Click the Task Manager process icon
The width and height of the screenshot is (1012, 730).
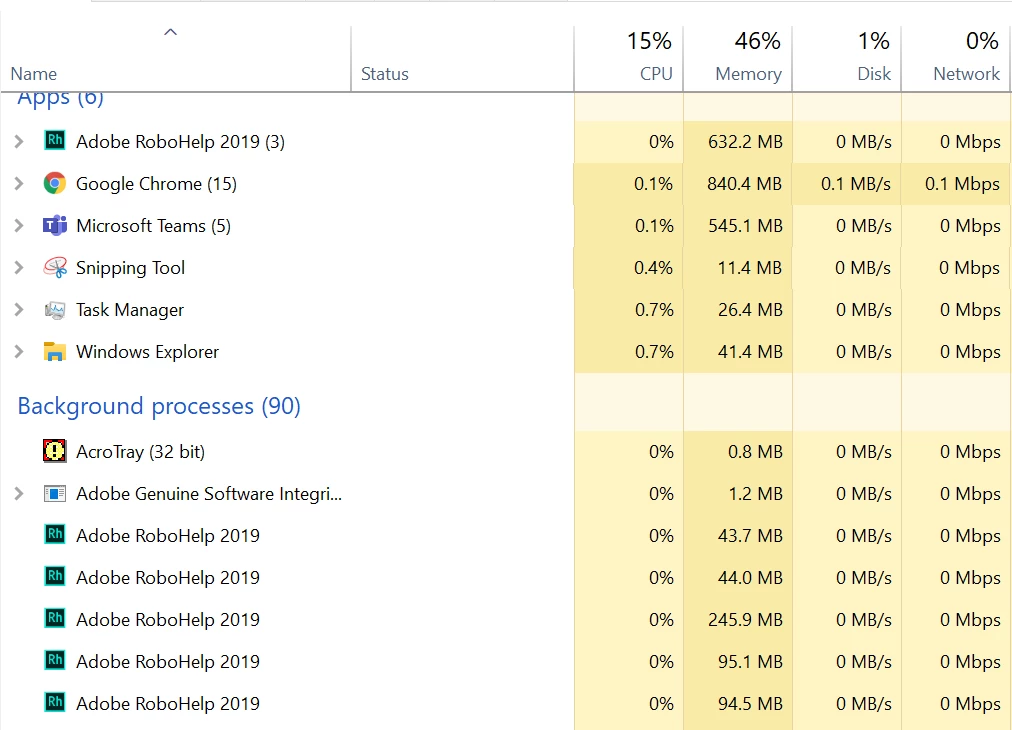[x=55, y=310]
